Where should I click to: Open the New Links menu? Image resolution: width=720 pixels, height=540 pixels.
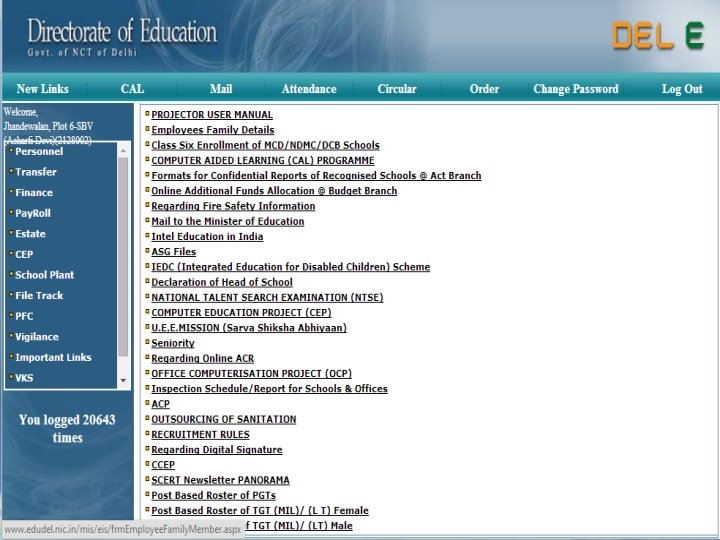43,89
